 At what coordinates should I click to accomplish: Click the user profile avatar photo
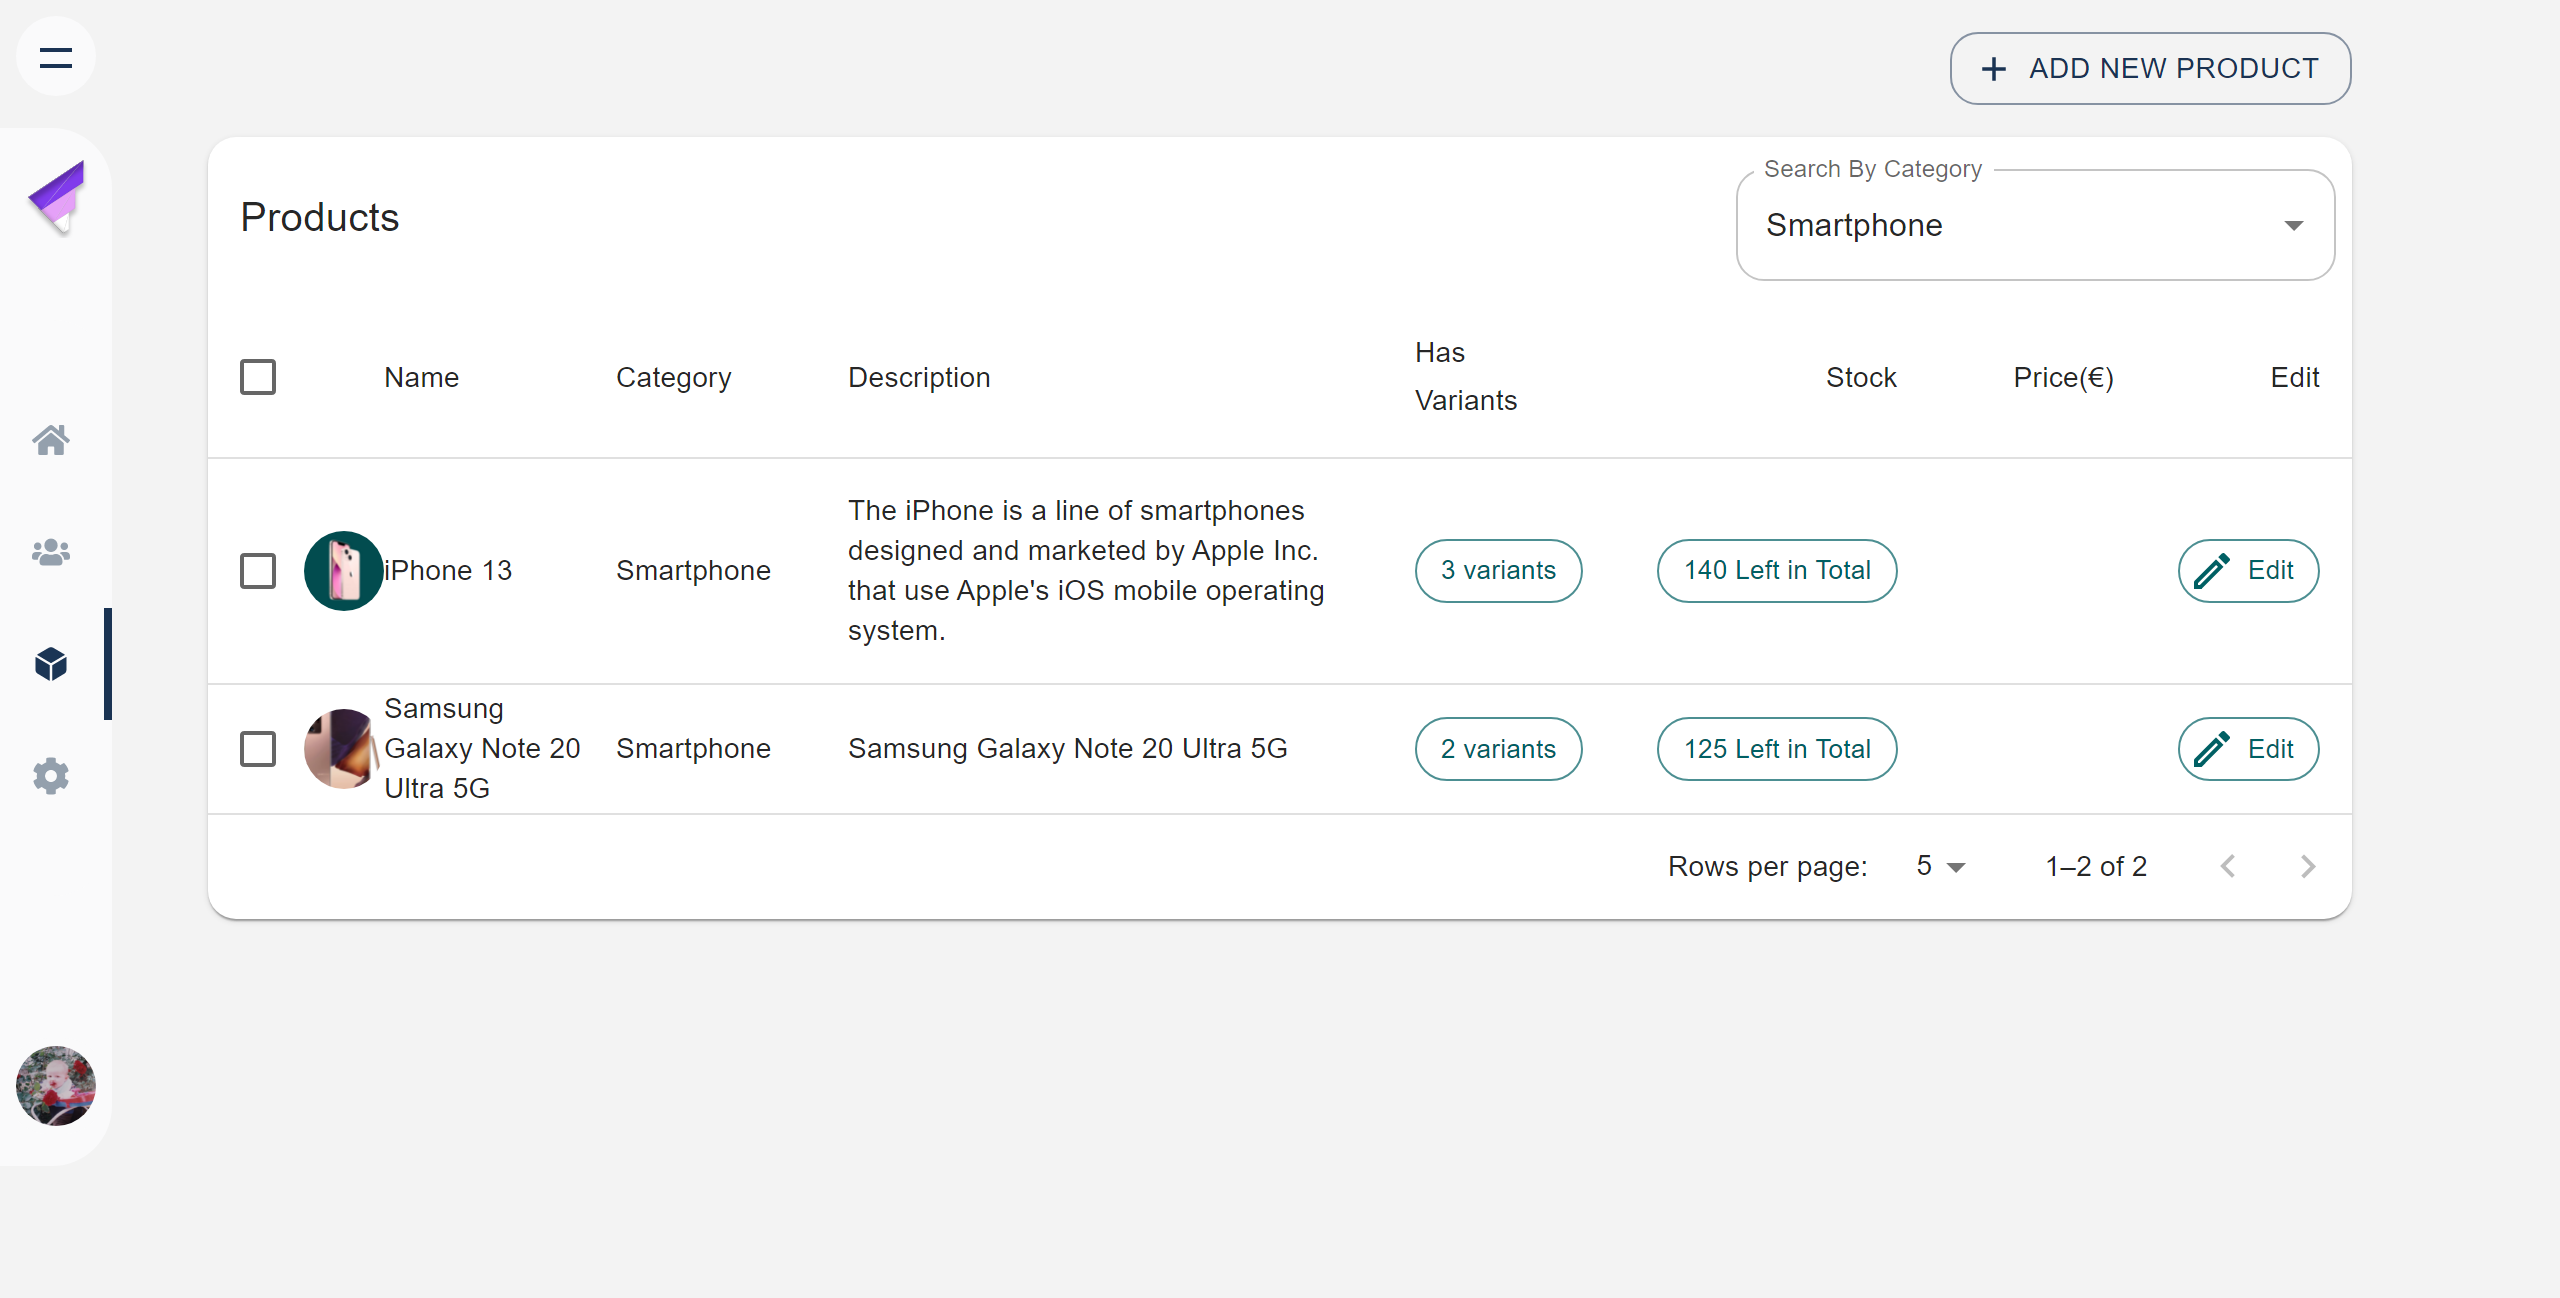coord(55,1086)
